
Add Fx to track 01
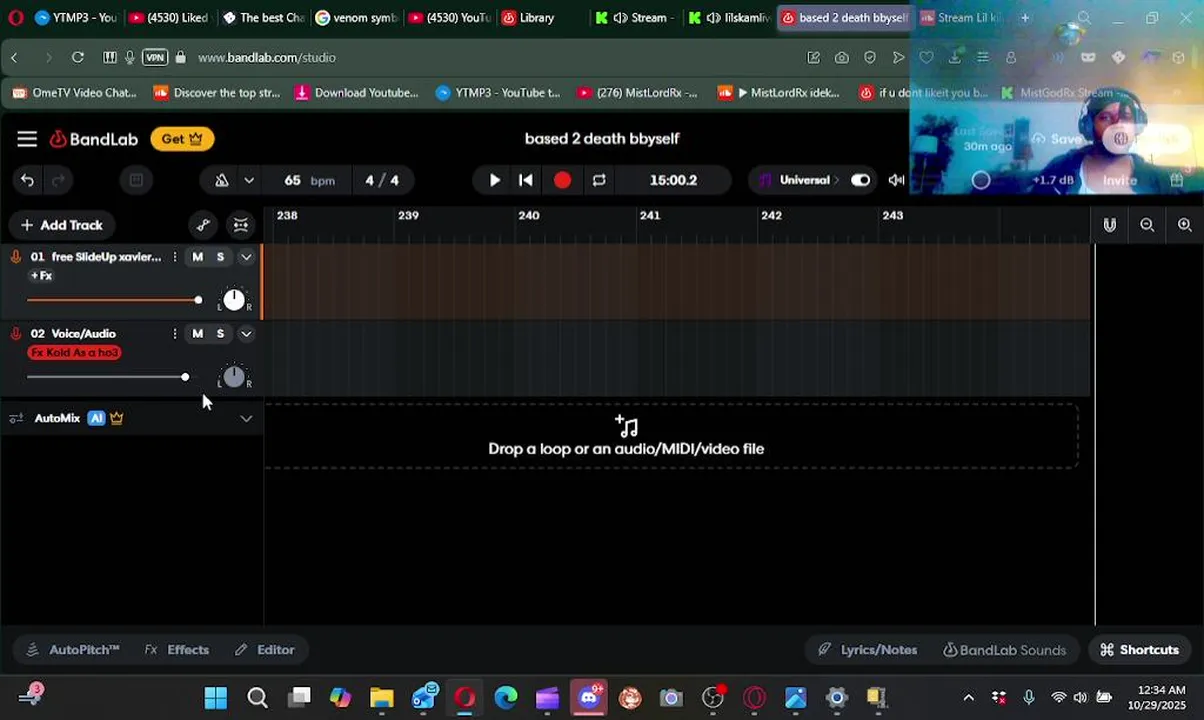pos(41,276)
